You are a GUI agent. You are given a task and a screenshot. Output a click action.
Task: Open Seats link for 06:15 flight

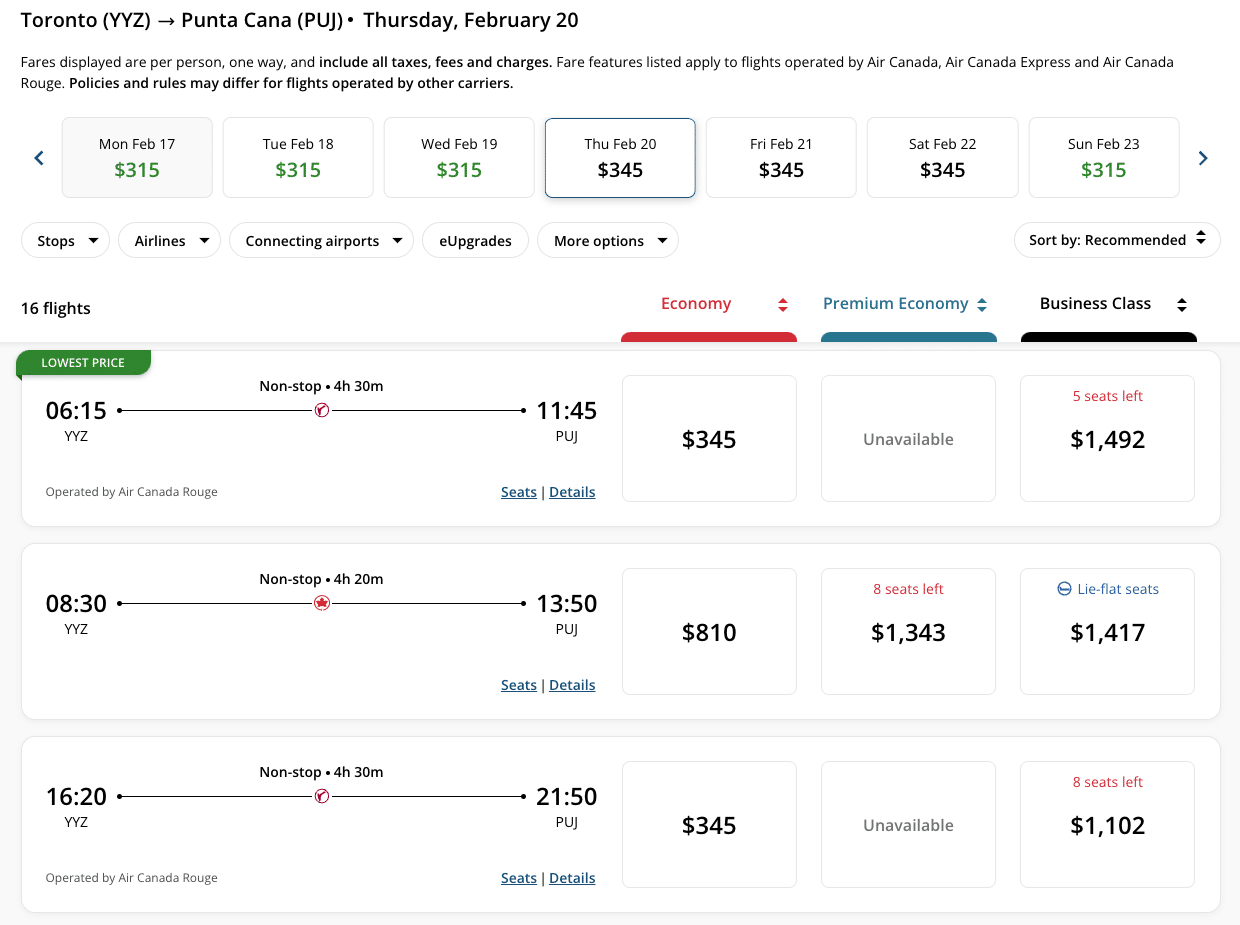pyautogui.click(x=518, y=492)
